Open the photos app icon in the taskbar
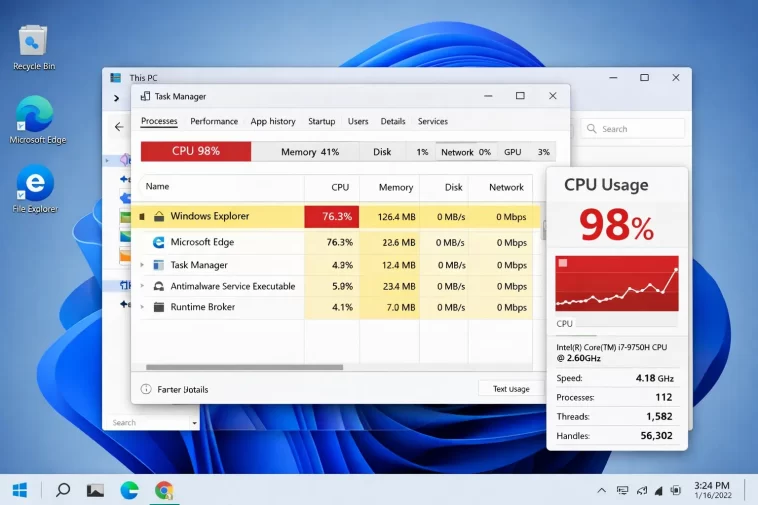758x505 pixels. (95, 491)
